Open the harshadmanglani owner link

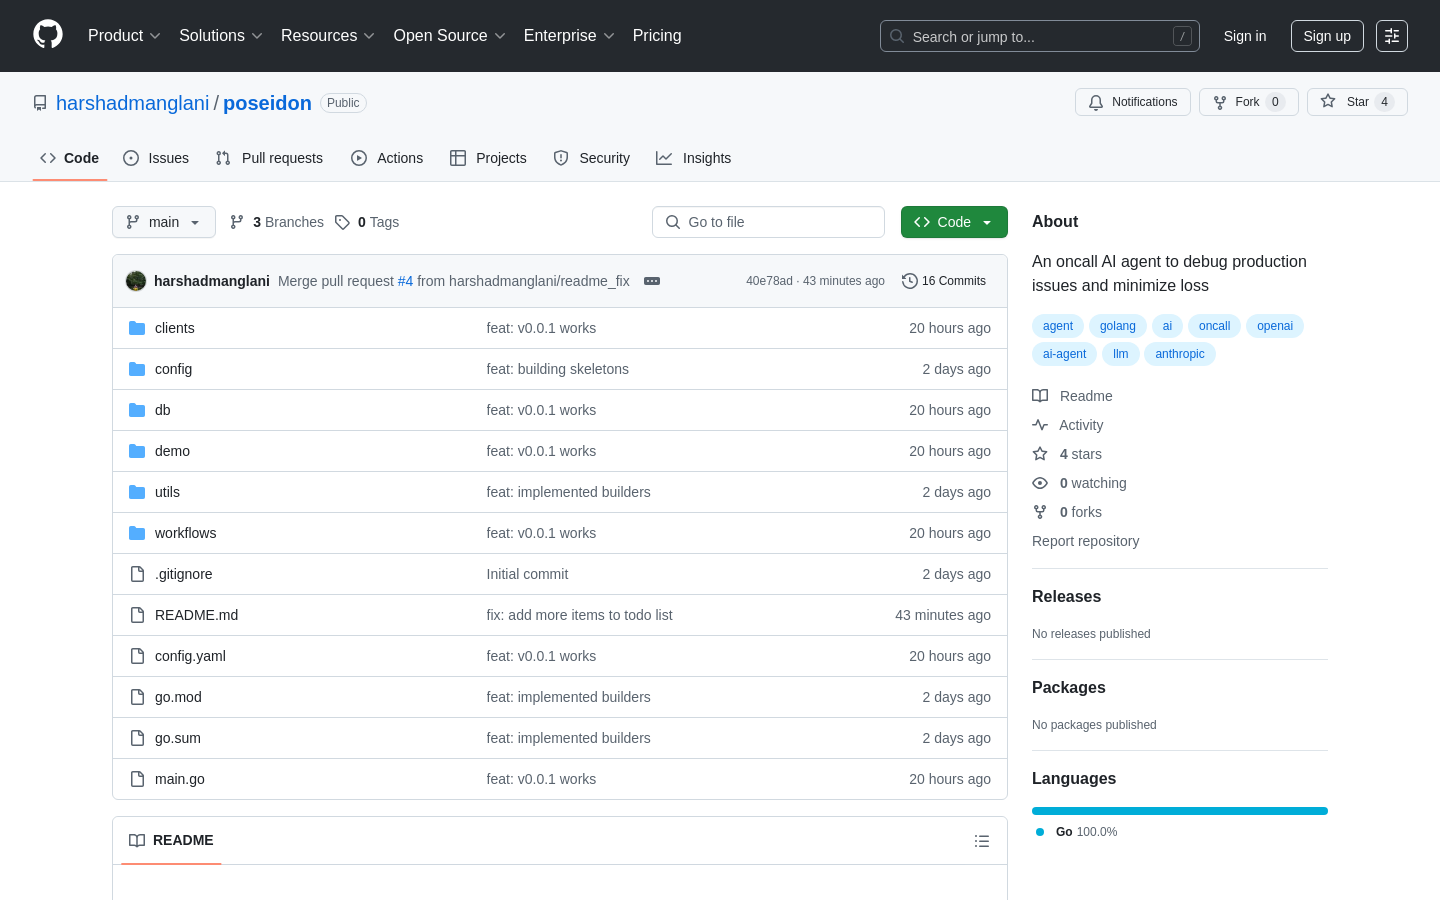tap(133, 103)
